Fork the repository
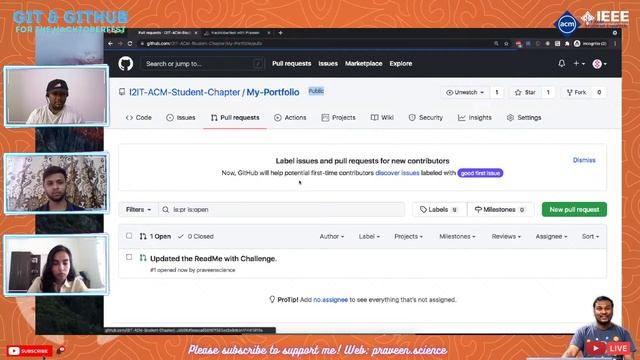 pyautogui.click(x=576, y=92)
